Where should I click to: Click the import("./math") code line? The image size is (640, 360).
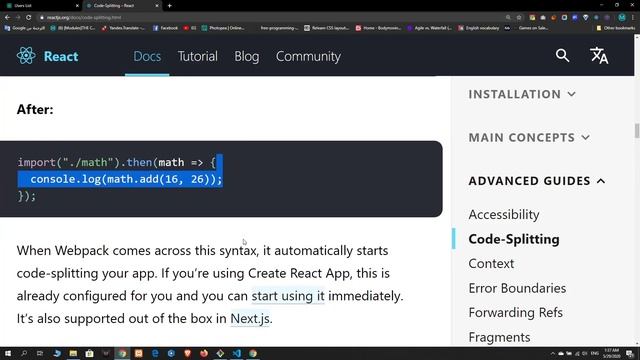click(116, 162)
